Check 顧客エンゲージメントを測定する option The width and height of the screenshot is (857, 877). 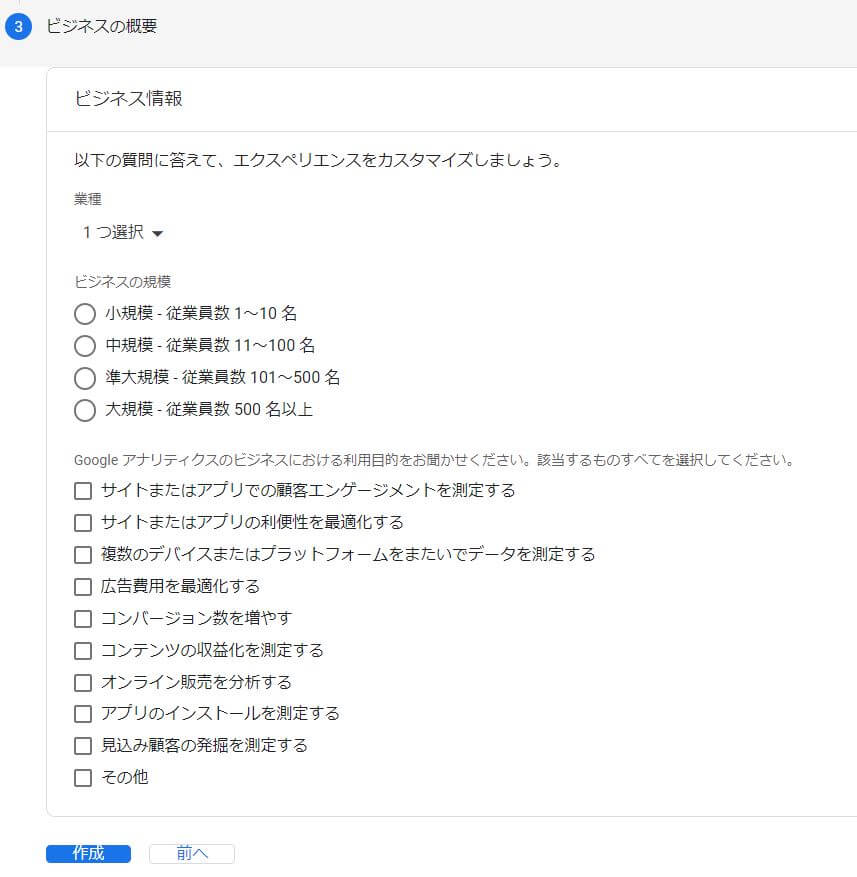83,491
